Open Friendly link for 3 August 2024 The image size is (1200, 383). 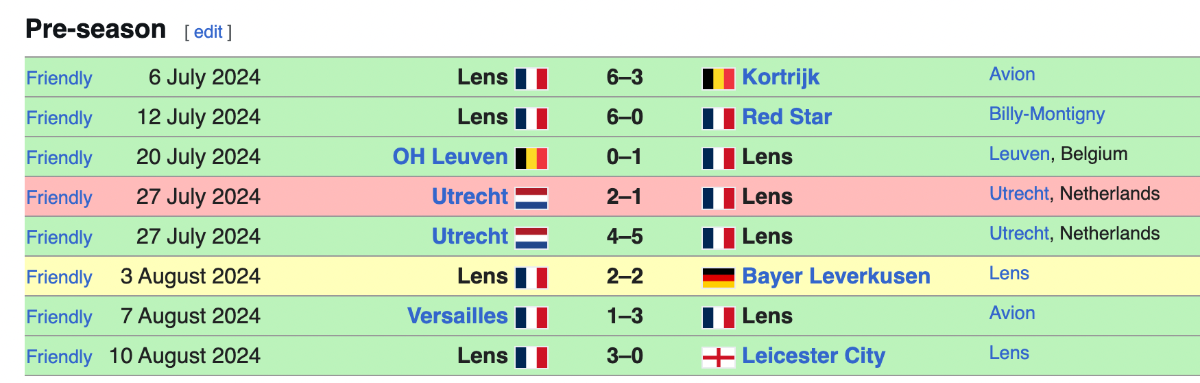coord(59,277)
